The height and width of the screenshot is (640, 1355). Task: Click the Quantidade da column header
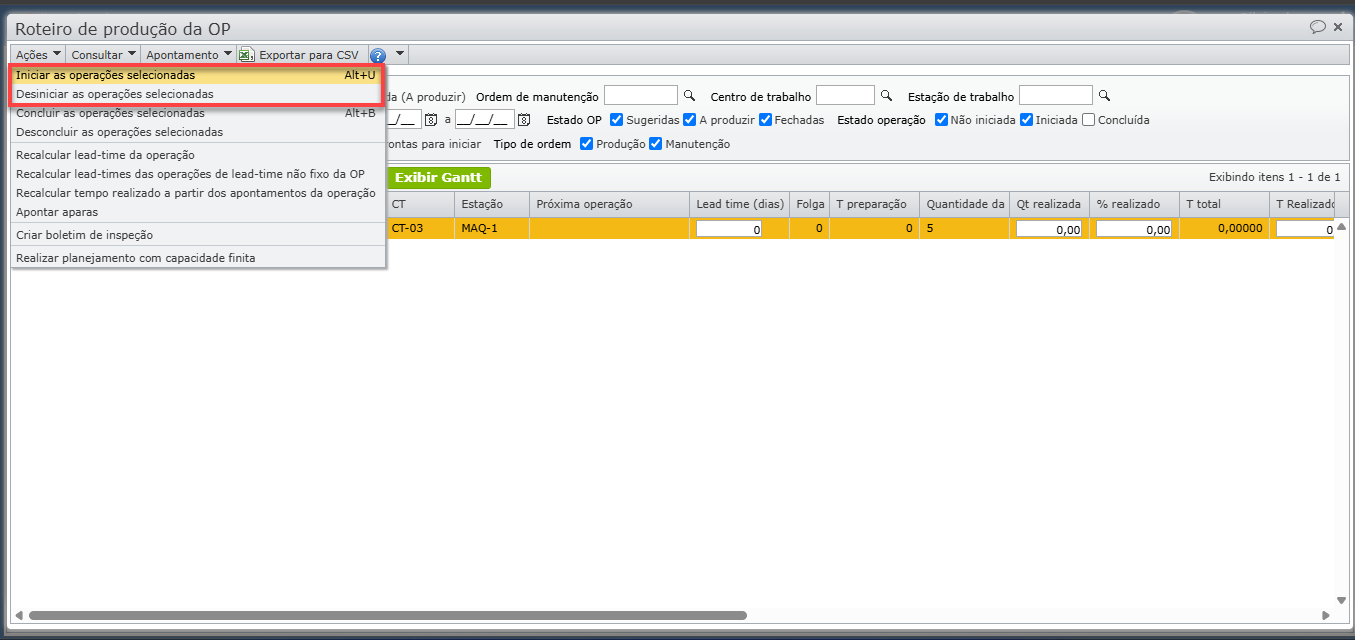click(964, 204)
